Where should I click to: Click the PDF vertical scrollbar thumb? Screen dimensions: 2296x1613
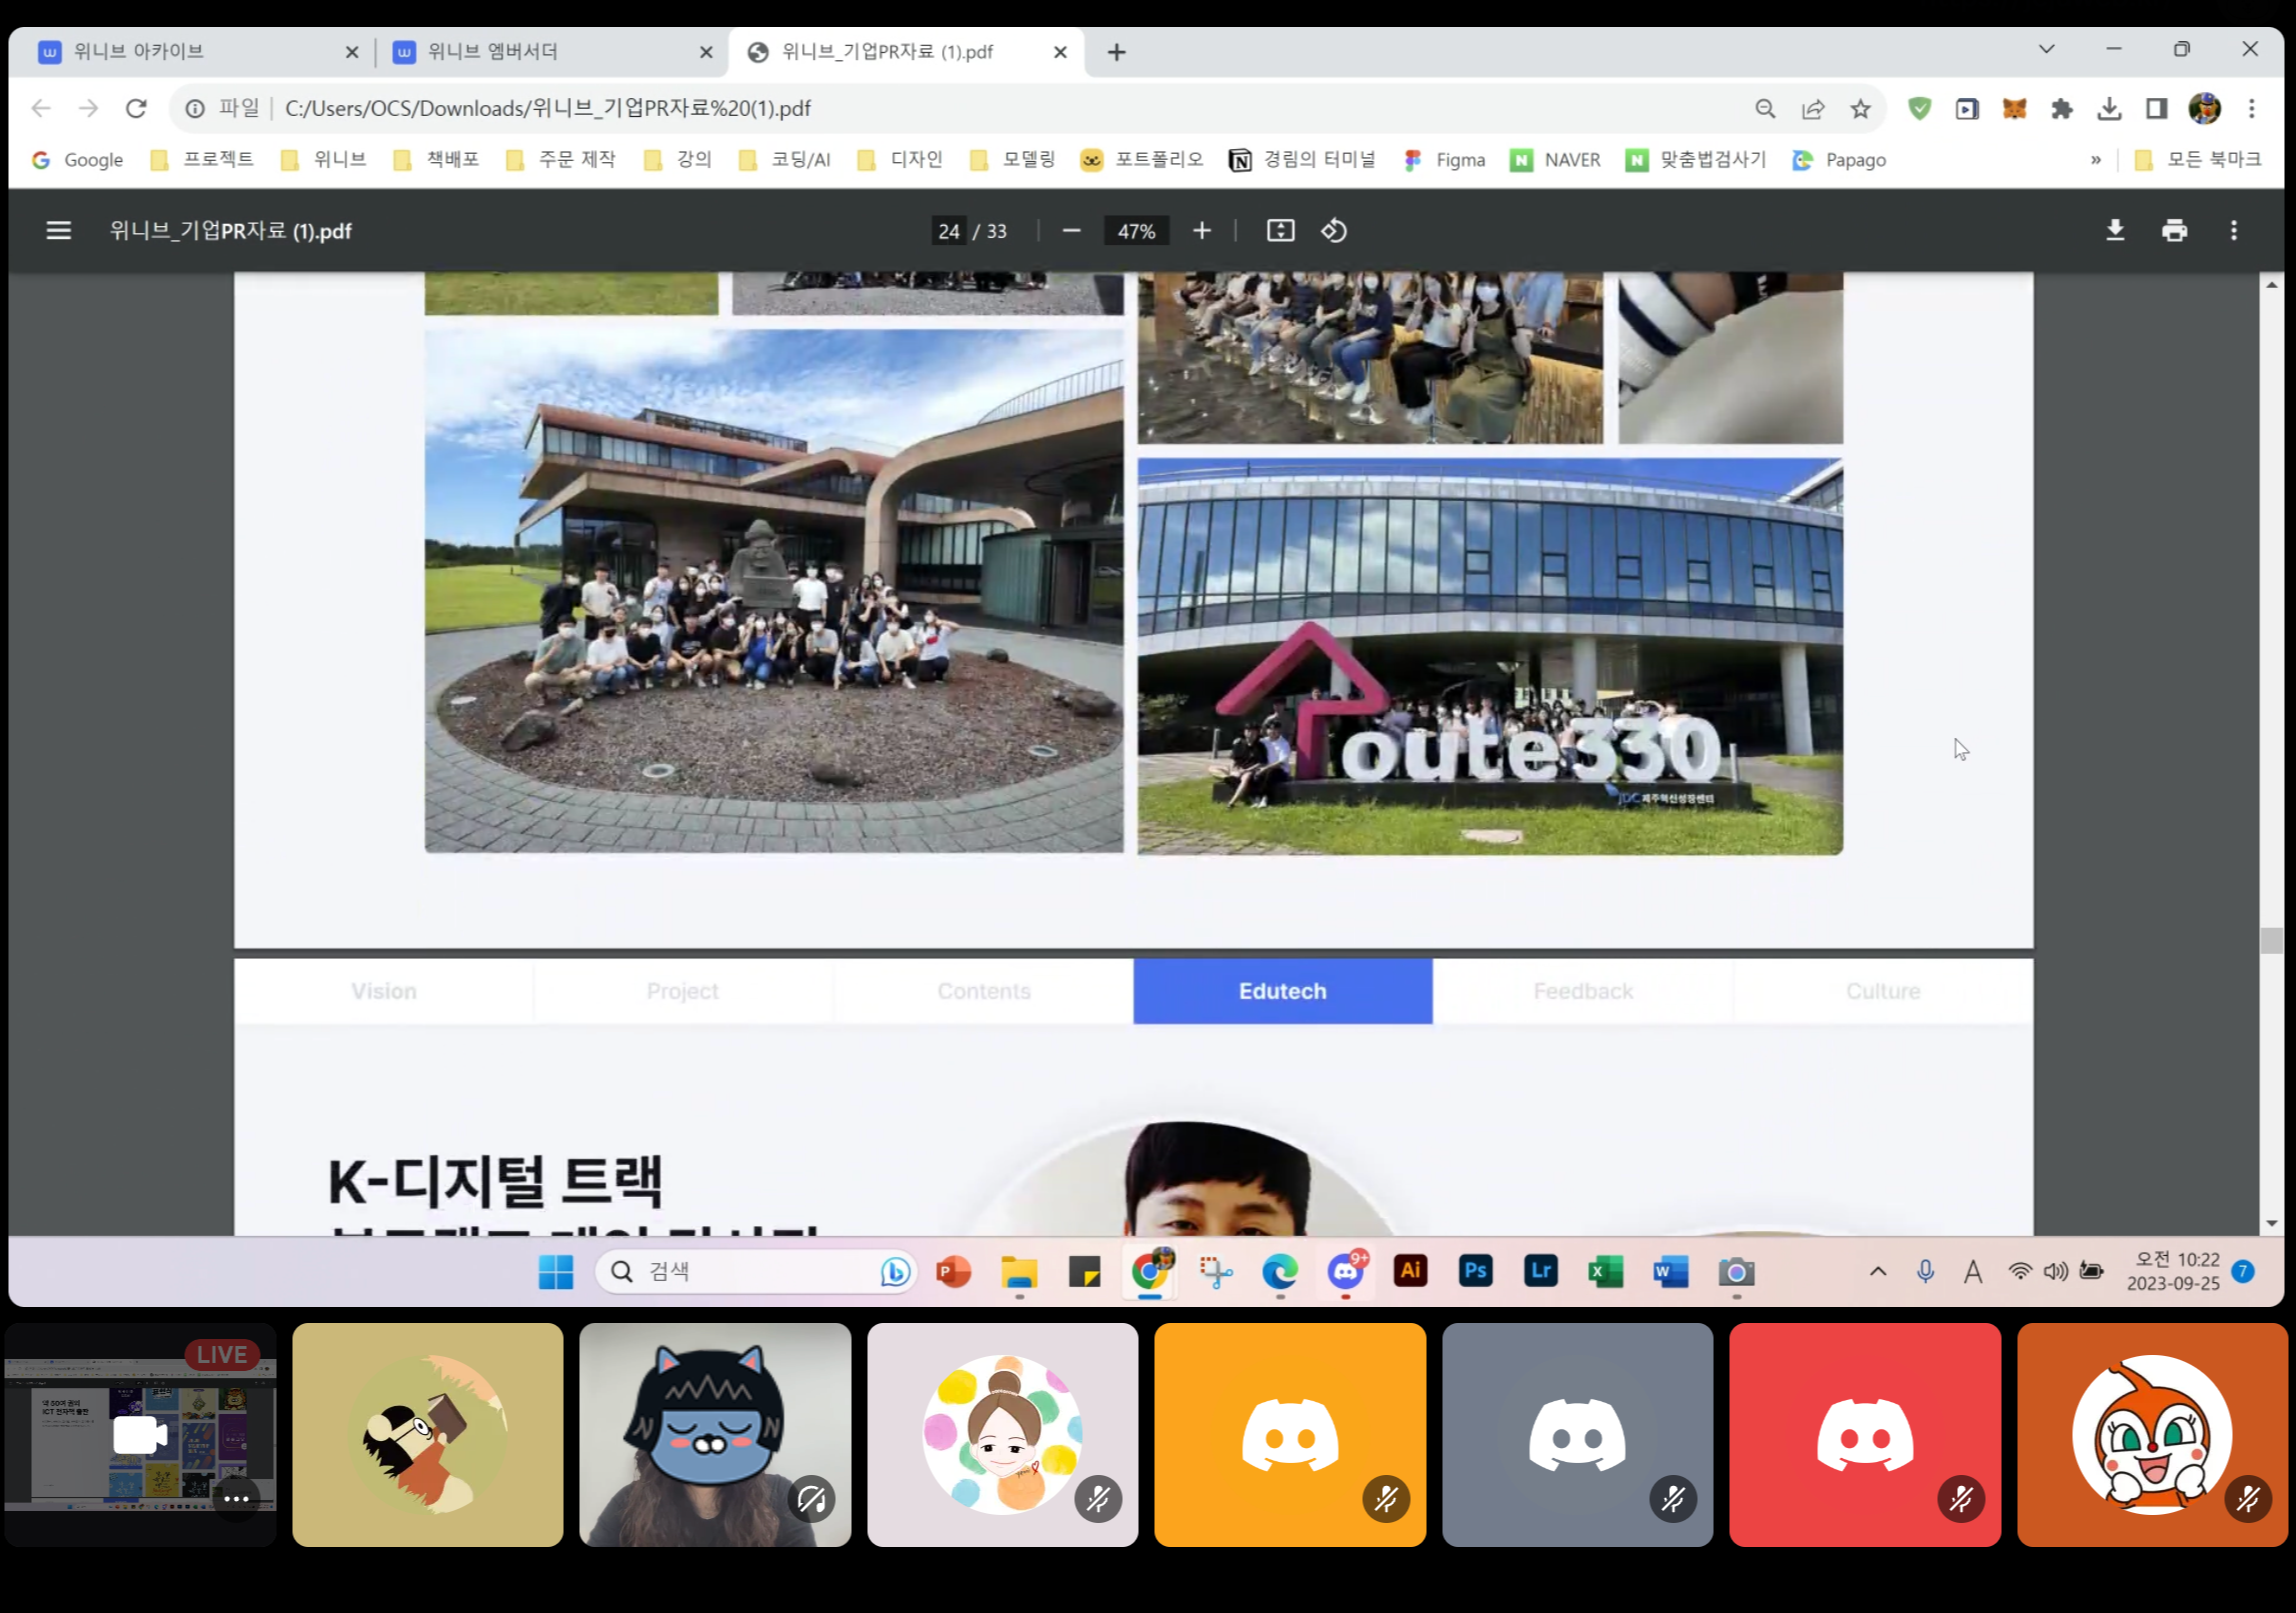(x=2270, y=940)
